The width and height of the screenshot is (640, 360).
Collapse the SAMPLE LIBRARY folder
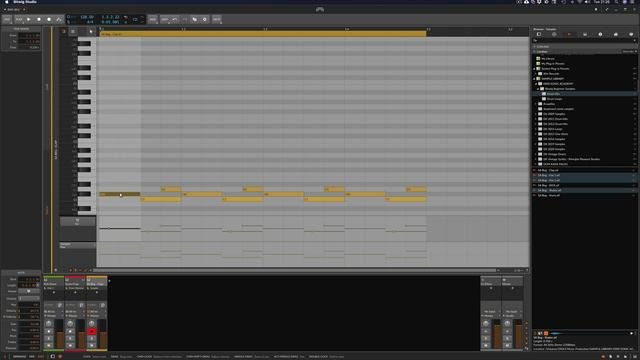pyautogui.click(x=534, y=79)
